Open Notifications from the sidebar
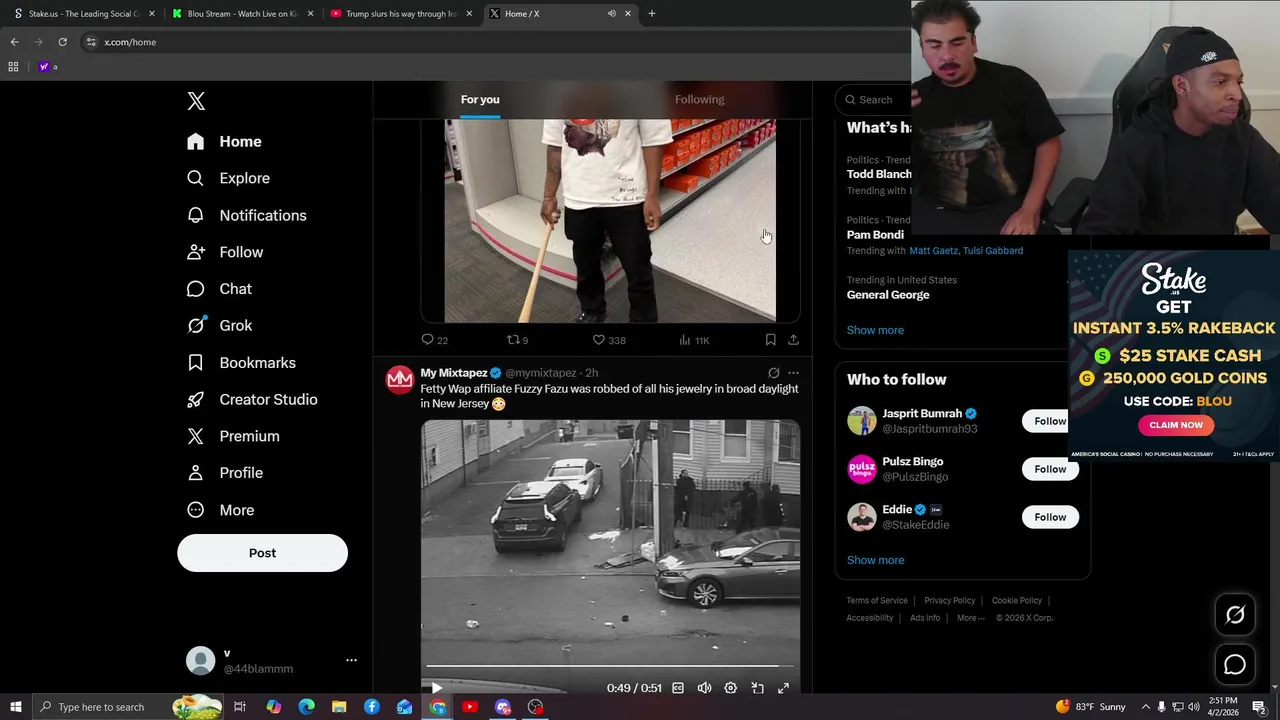The image size is (1280, 720). [x=246, y=215]
